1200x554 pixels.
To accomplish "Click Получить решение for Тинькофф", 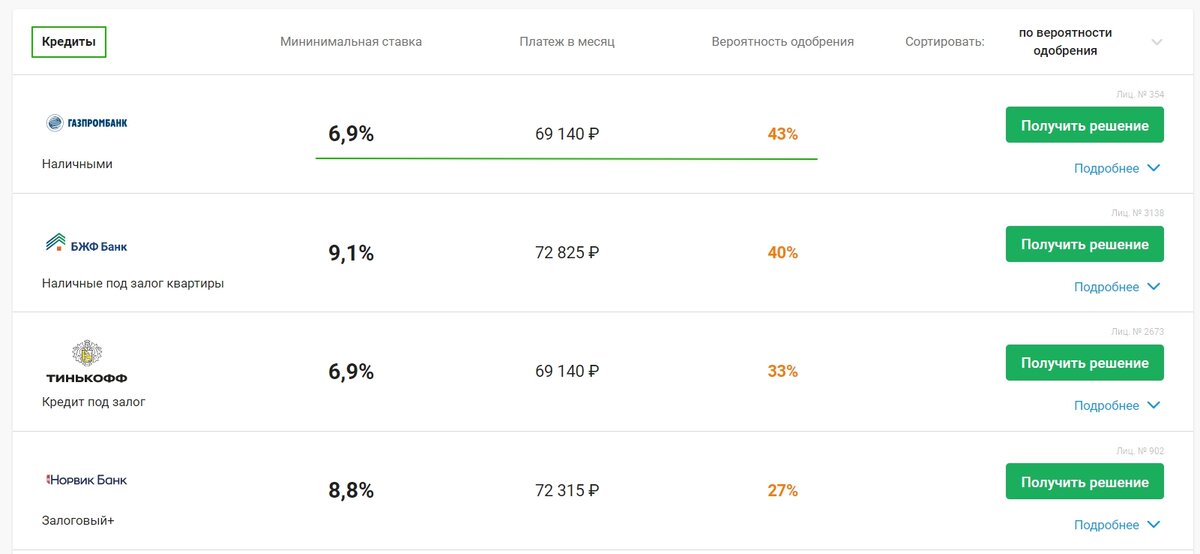I will (1085, 363).
